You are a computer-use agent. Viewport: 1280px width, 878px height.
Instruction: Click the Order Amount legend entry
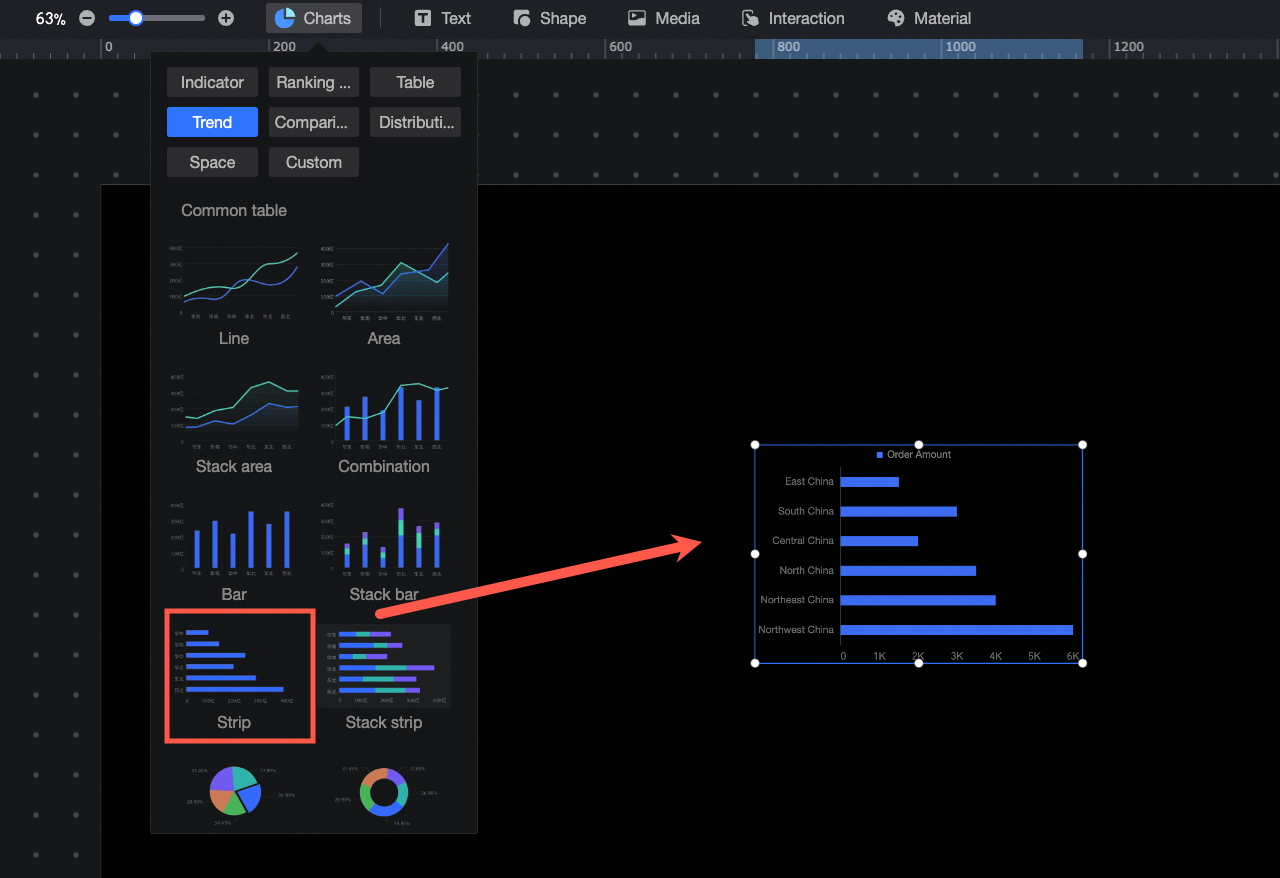tap(914, 455)
